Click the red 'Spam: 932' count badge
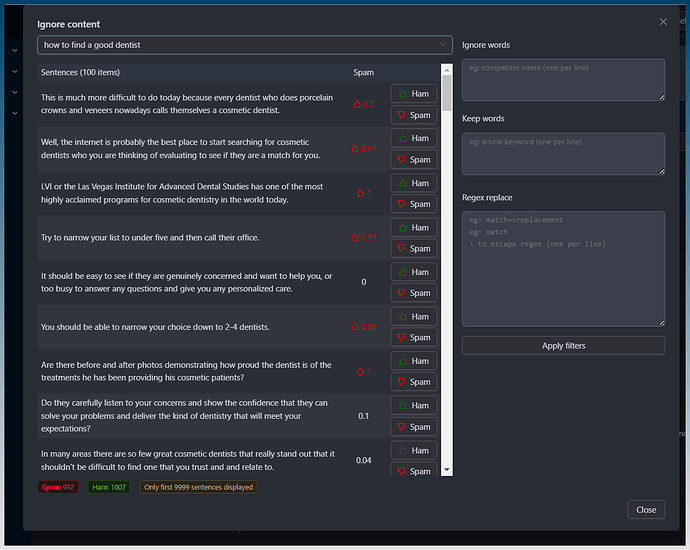 (57, 487)
